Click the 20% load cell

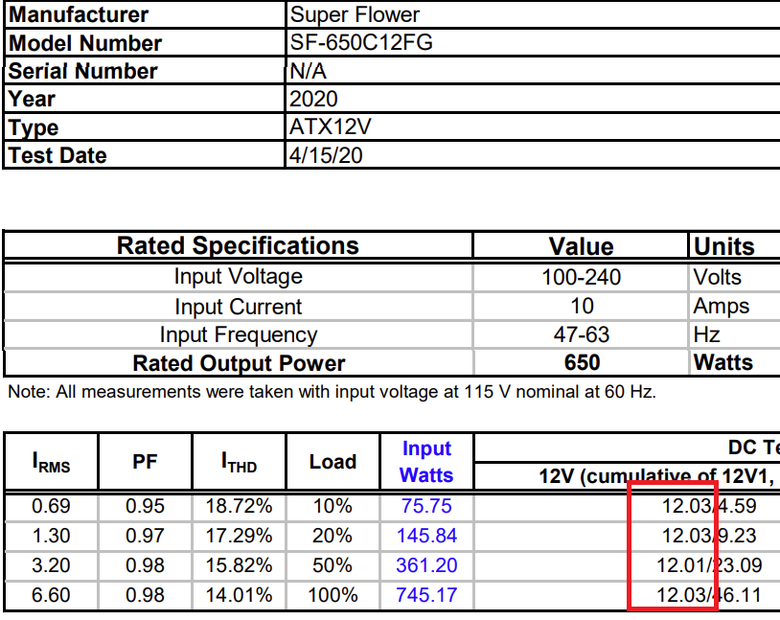pos(332,536)
